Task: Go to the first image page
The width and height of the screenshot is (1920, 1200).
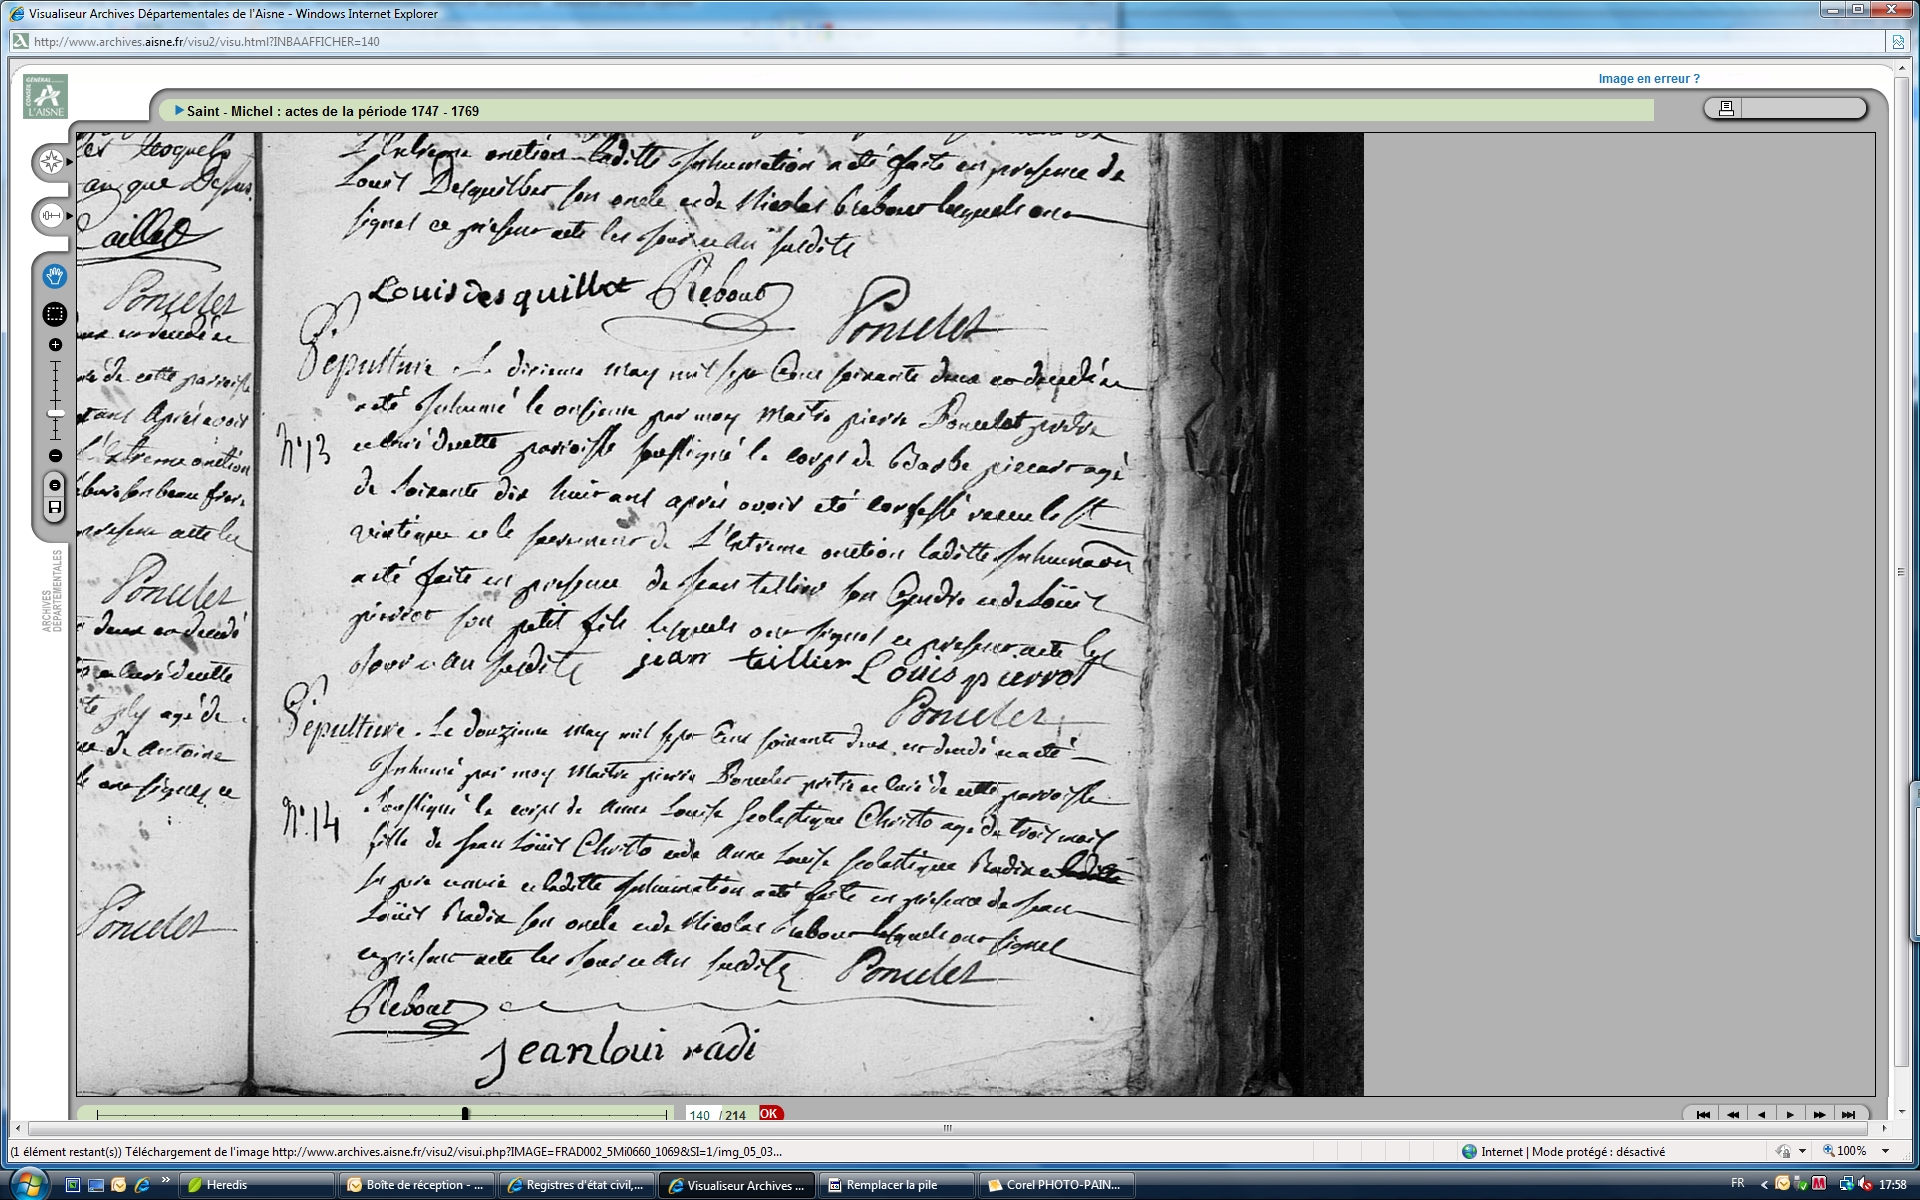Action: point(1703,1114)
